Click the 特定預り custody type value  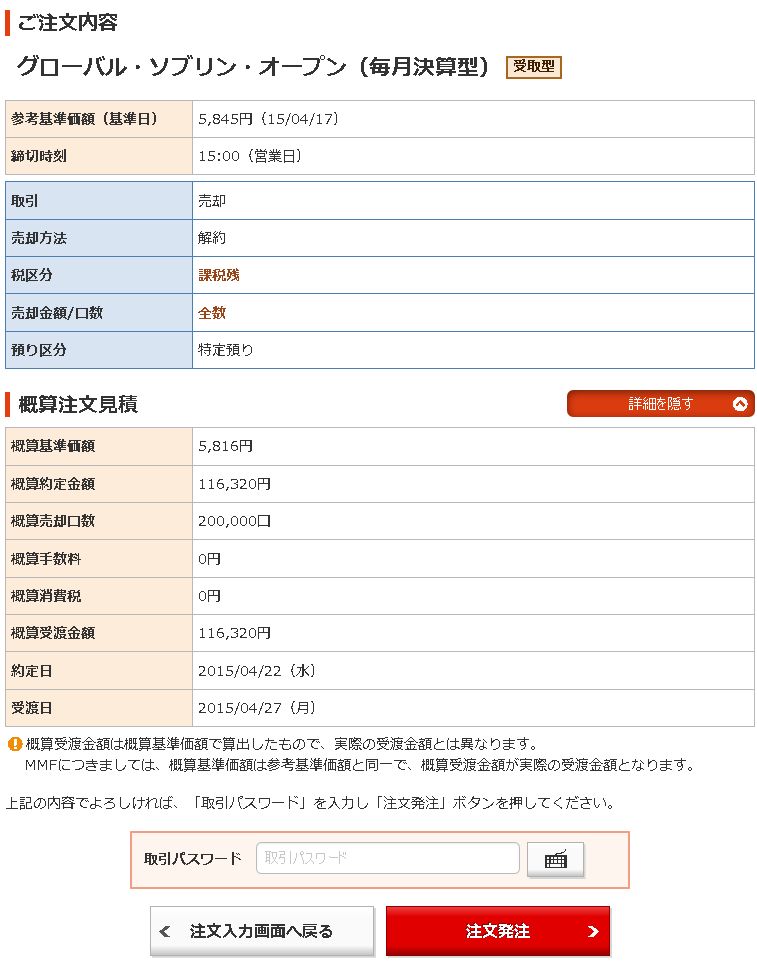point(226,350)
